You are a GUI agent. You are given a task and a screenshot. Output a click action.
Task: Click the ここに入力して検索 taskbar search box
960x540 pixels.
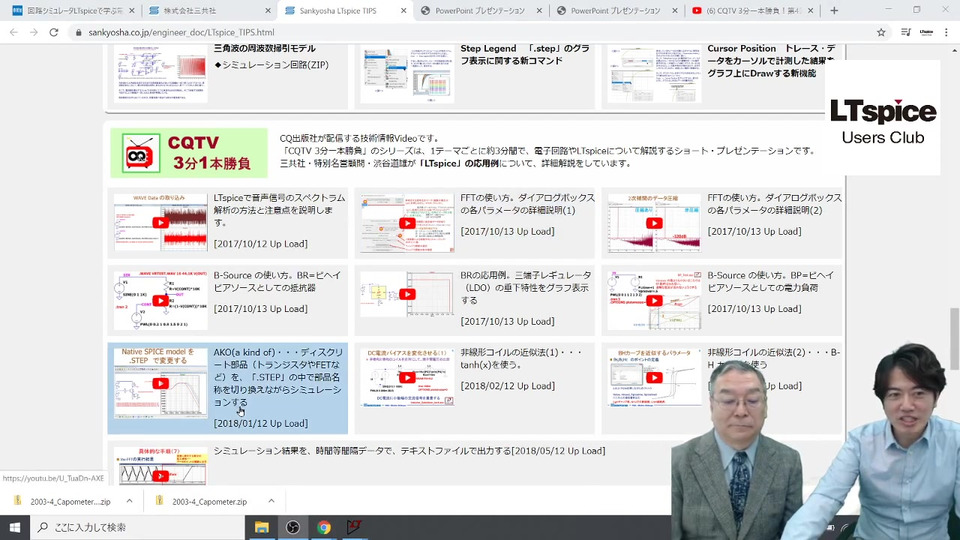[x=137, y=527]
